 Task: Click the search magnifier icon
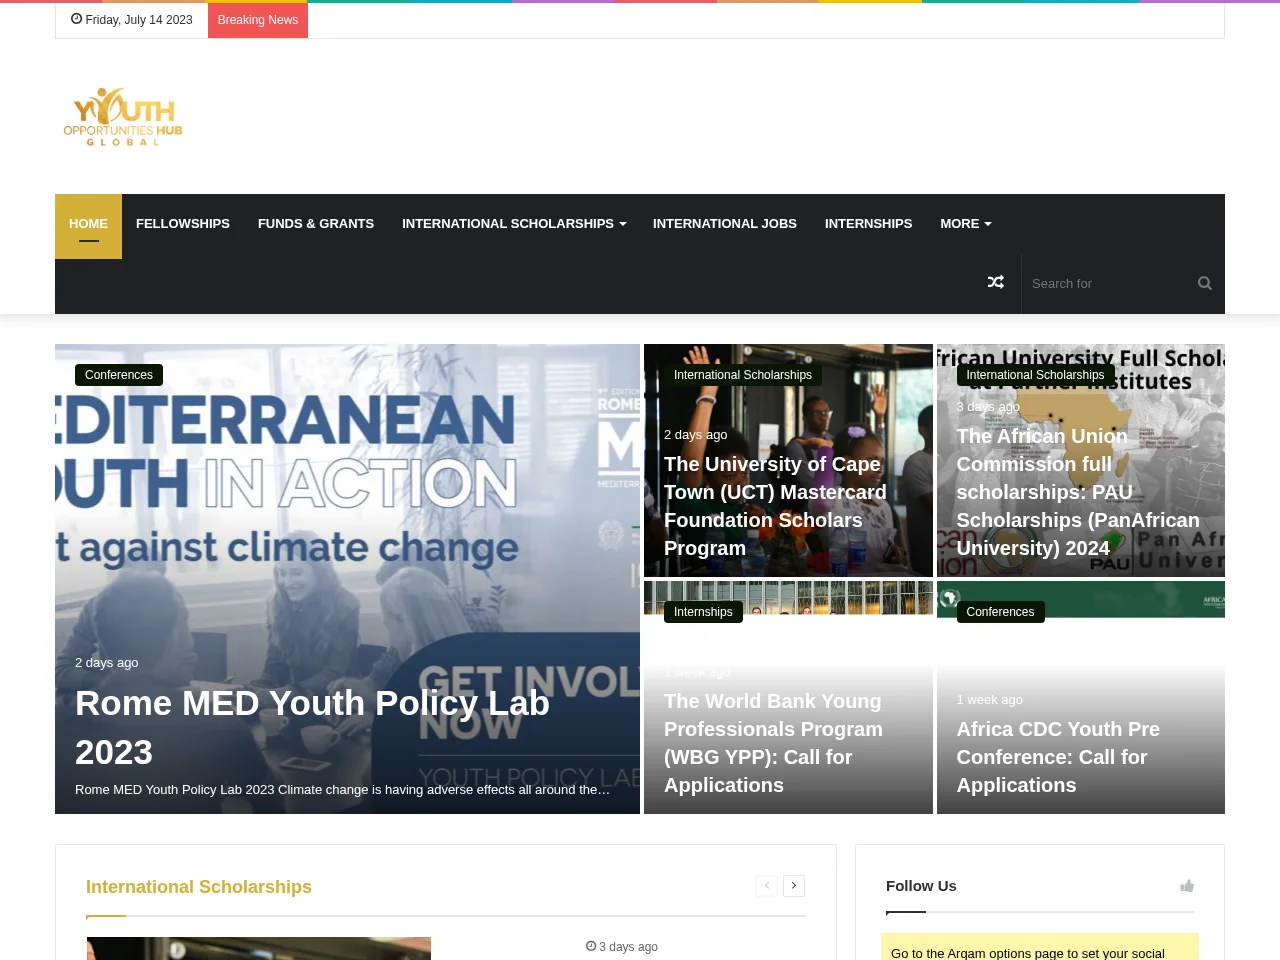click(x=1205, y=283)
